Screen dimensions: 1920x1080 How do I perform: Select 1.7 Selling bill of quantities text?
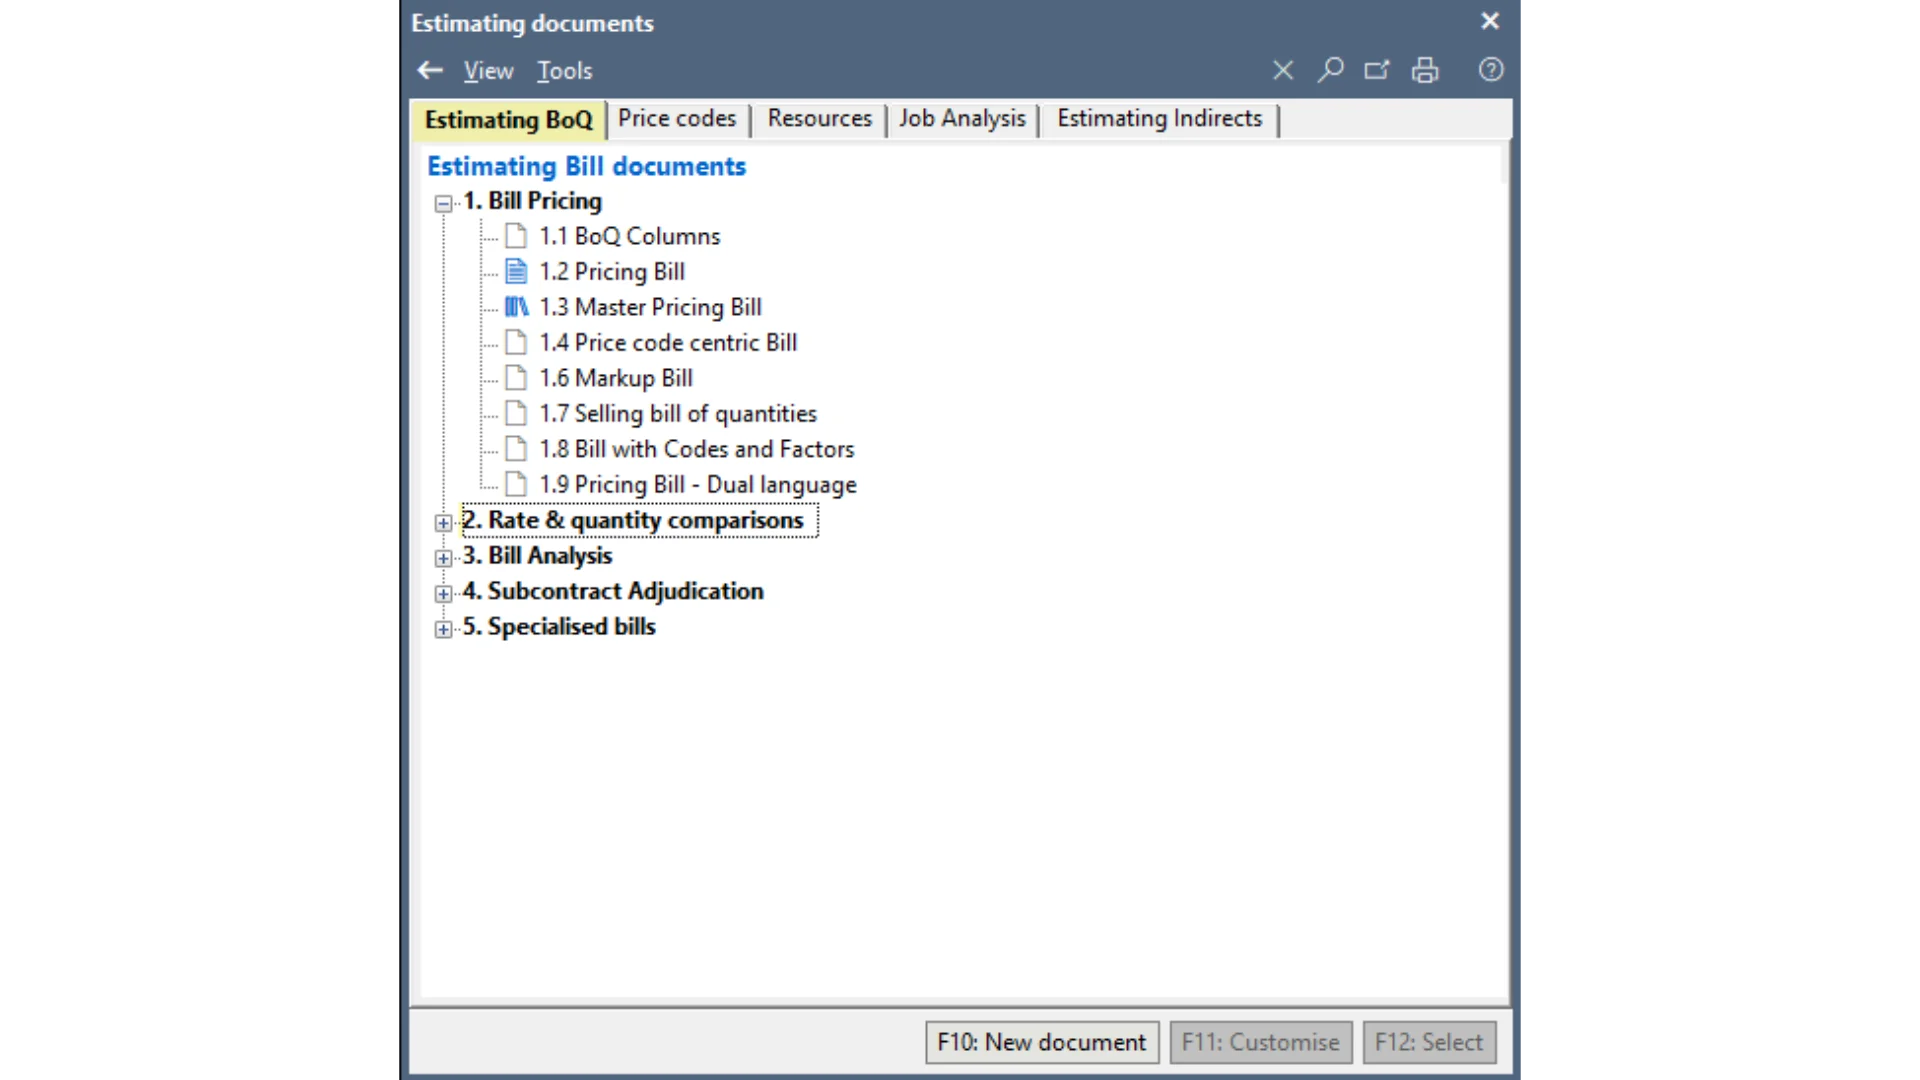pyautogui.click(x=678, y=413)
